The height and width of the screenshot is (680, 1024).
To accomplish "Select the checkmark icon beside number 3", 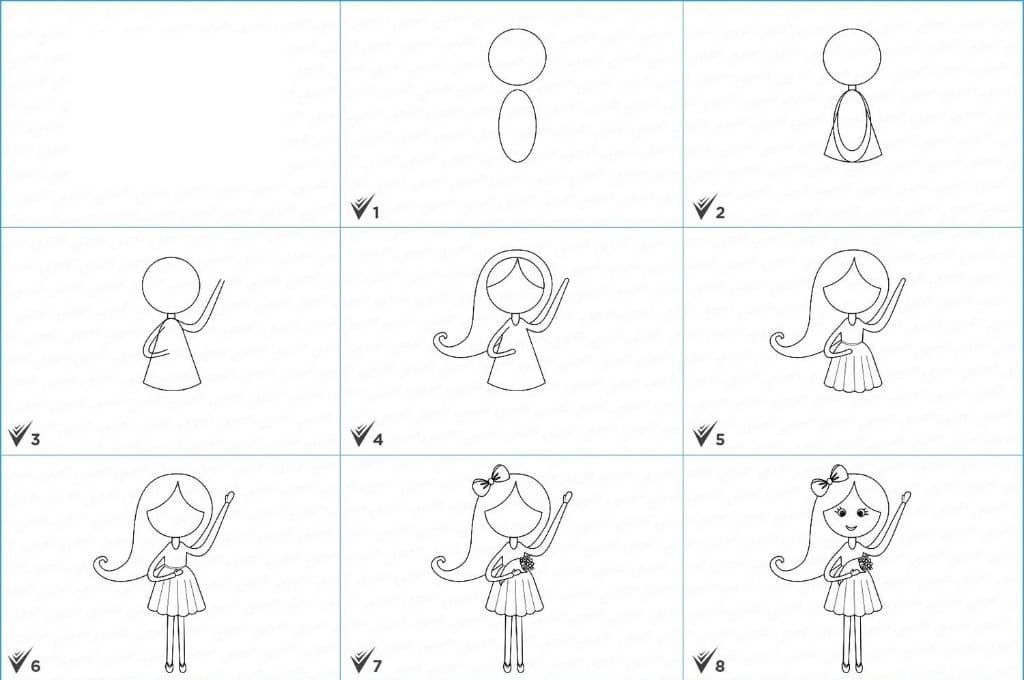I will [20, 434].
